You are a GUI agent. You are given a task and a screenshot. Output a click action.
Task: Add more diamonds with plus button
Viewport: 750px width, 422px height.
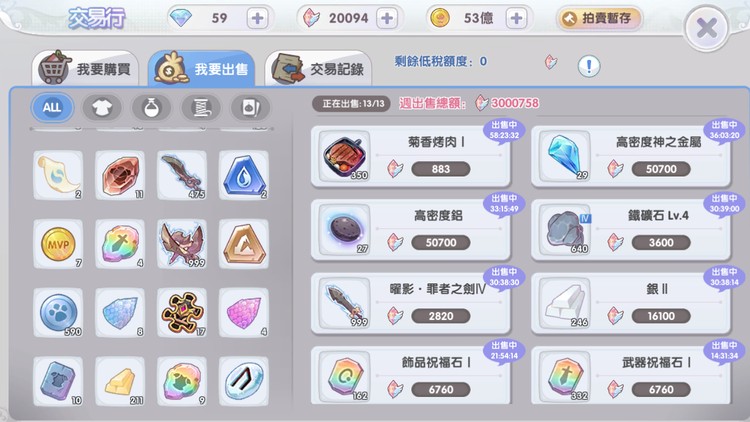click(257, 18)
